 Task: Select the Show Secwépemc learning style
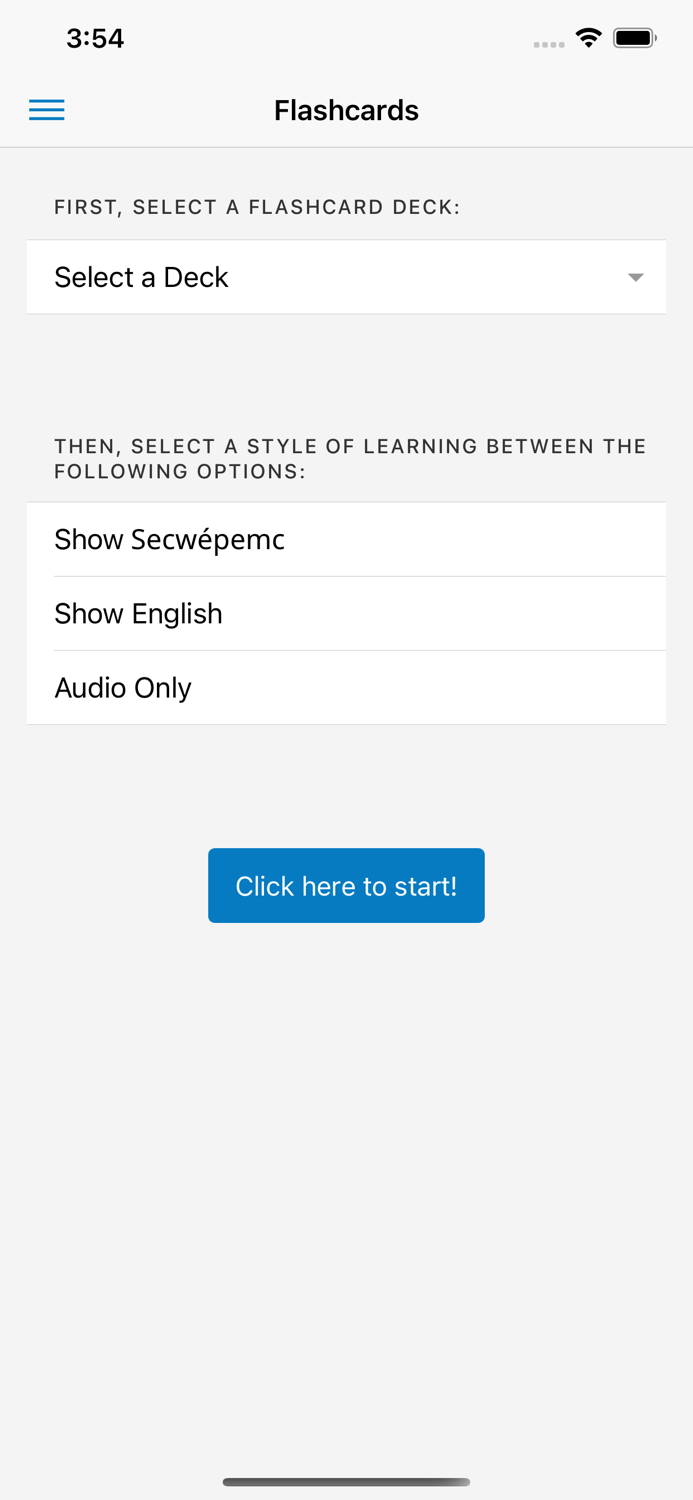(x=346, y=539)
